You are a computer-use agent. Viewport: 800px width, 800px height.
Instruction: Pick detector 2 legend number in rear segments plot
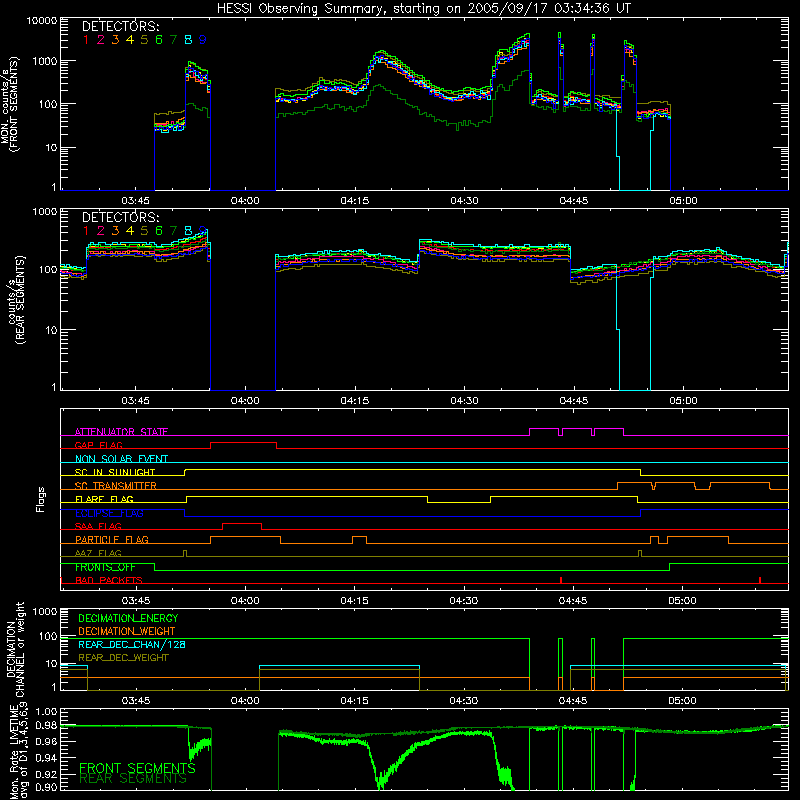click(101, 231)
